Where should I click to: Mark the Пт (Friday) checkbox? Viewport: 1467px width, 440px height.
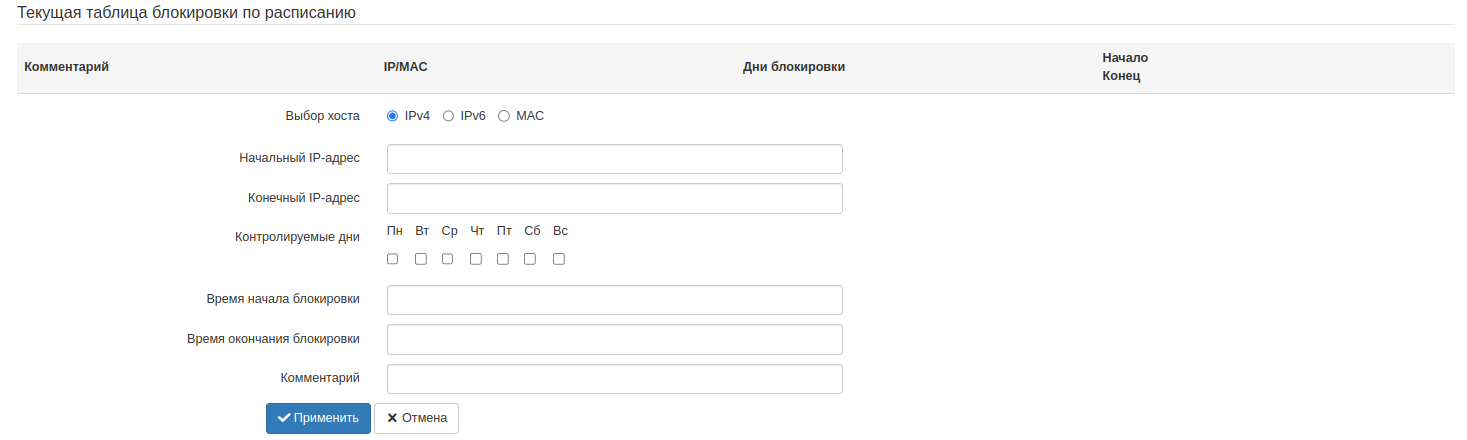(503, 259)
